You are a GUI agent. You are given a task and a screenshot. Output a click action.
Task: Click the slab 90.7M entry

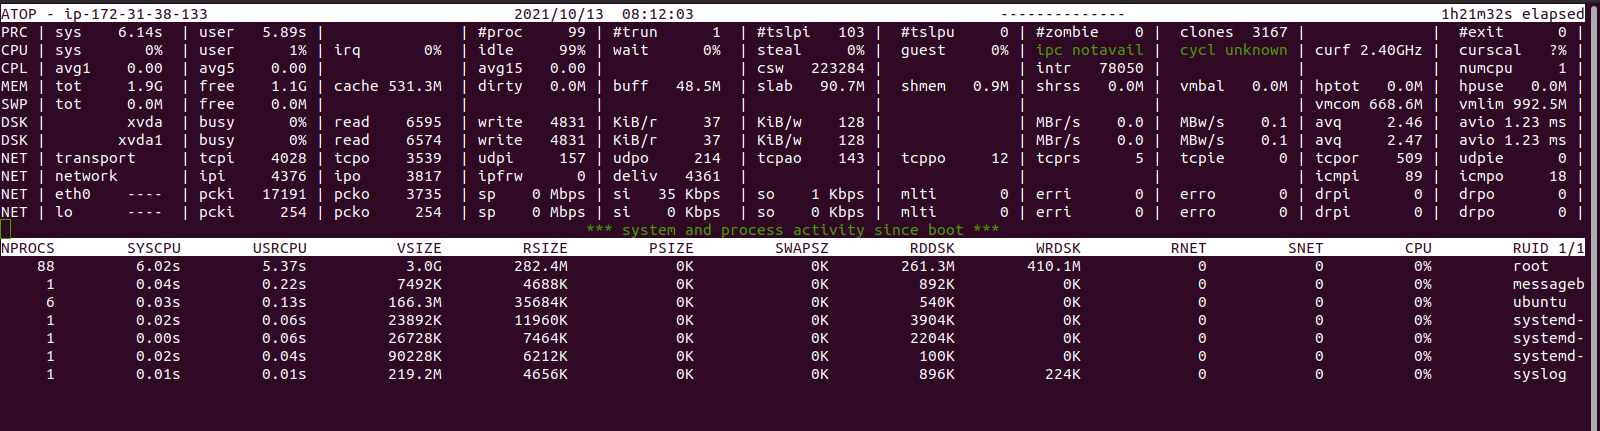(x=811, y=86)
